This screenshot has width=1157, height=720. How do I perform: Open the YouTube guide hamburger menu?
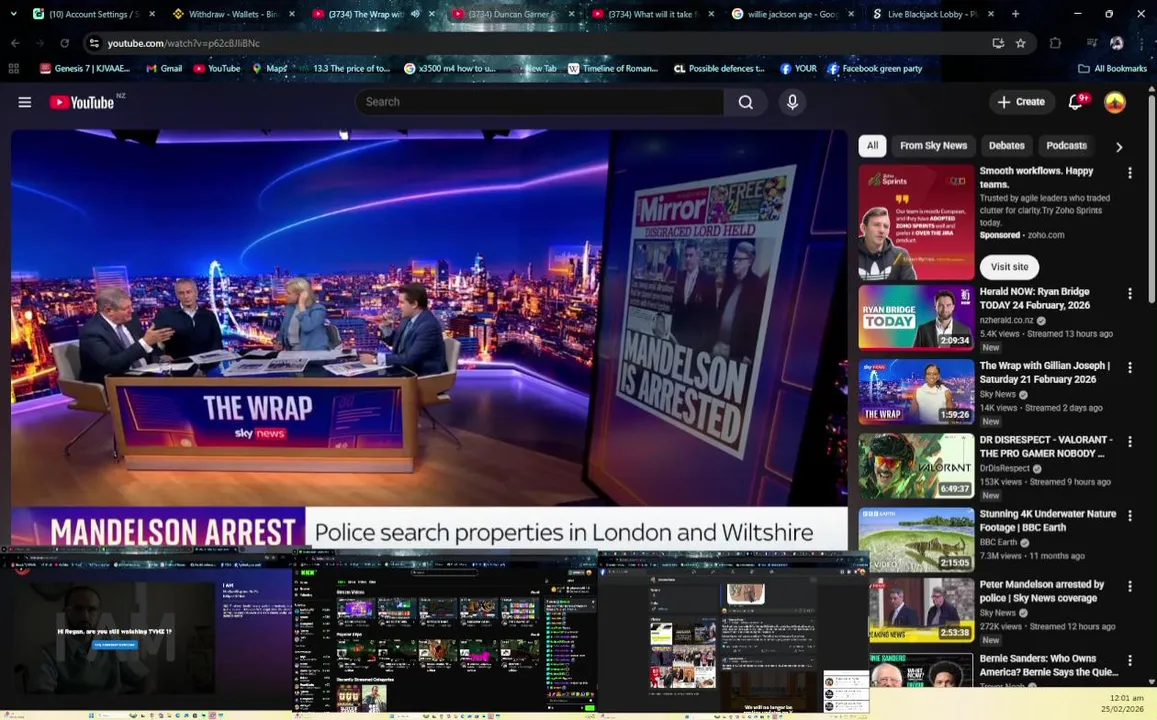[24, 102]
